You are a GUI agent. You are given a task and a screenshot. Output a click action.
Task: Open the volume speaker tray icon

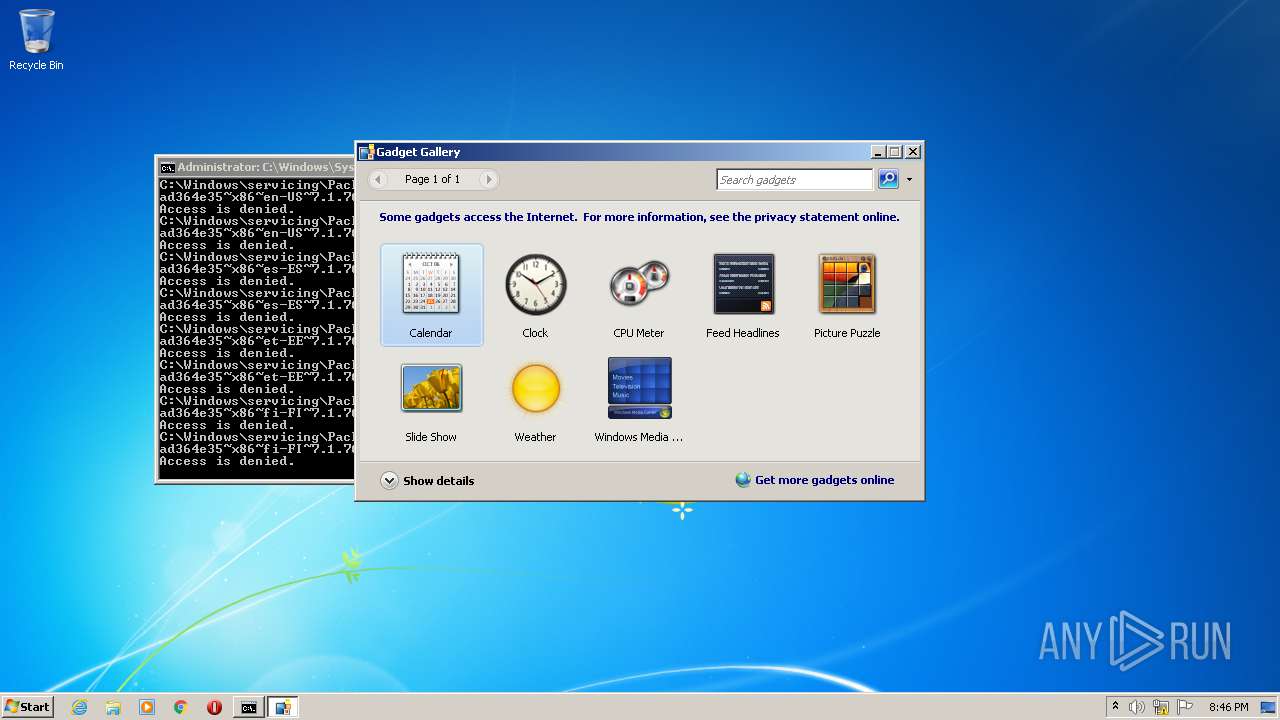[x=1137, y=707]
